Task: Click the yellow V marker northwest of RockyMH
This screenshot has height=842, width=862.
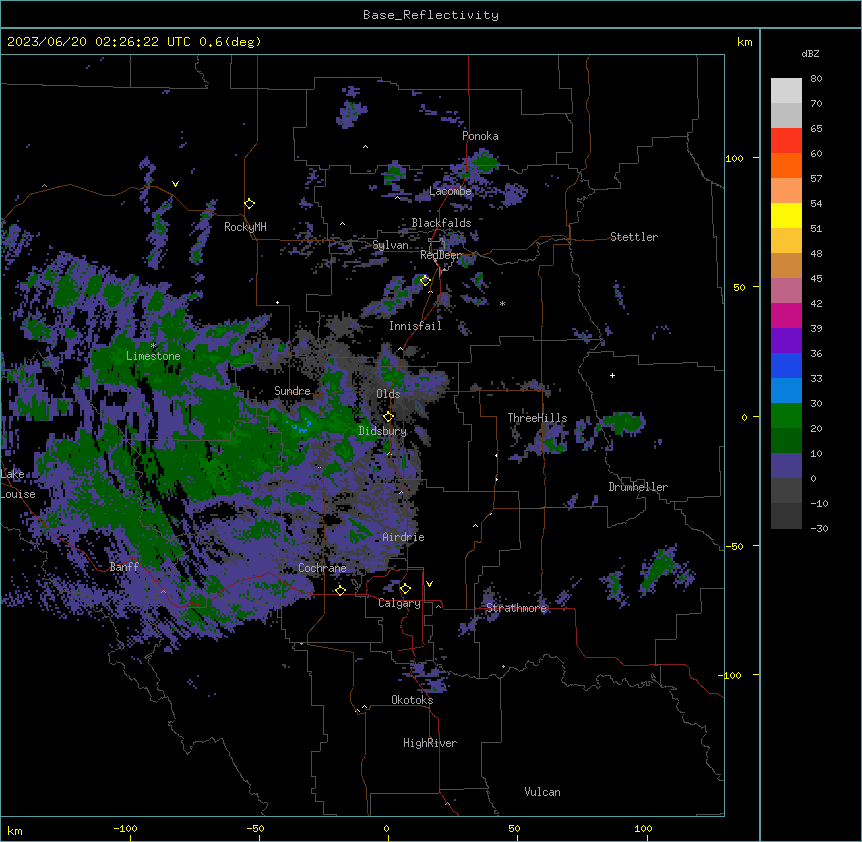Action: coord(175,184)
